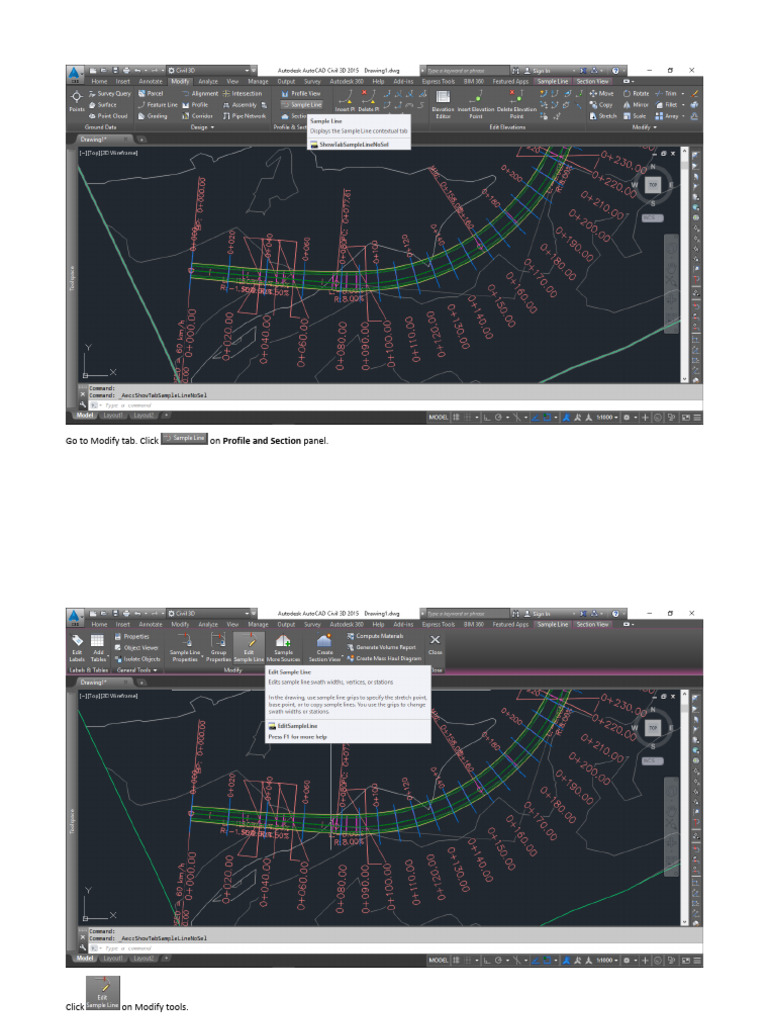Click Add Tables in lower screenshot ribbon
Screen dimensions: 768x1024
click(x=97, y=647)
